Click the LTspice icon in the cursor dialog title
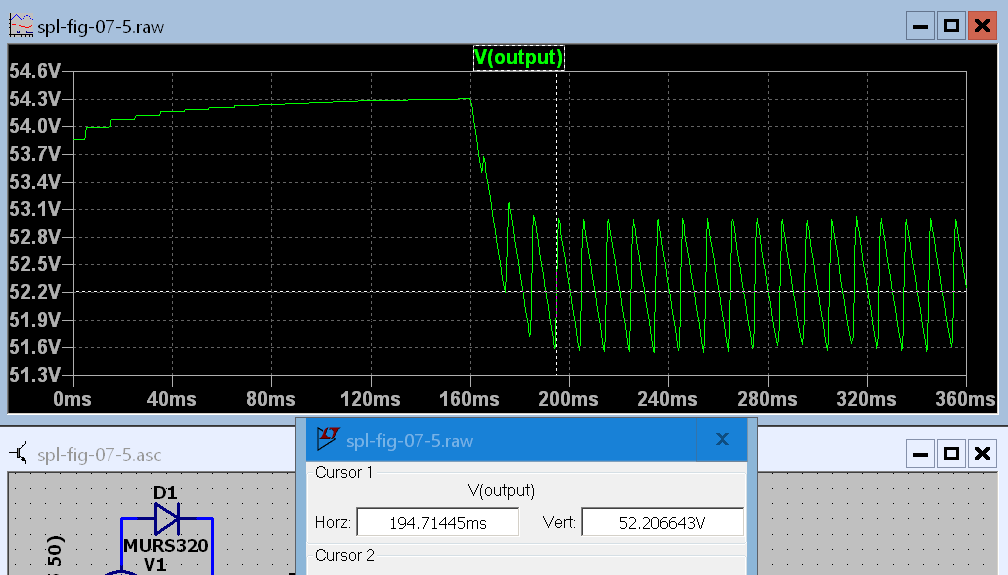Screen dimensions: 1008x575 pos(328,440)
